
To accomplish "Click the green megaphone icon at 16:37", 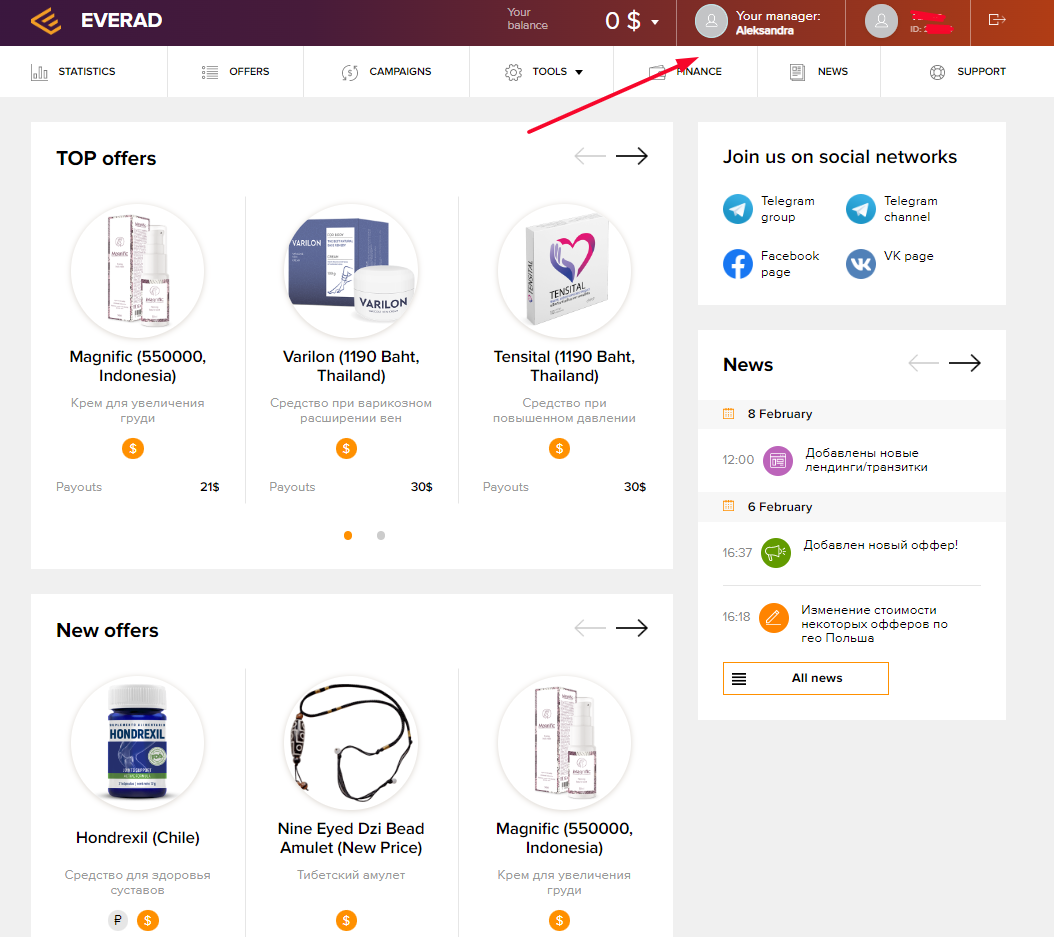I will click(776, 553).
